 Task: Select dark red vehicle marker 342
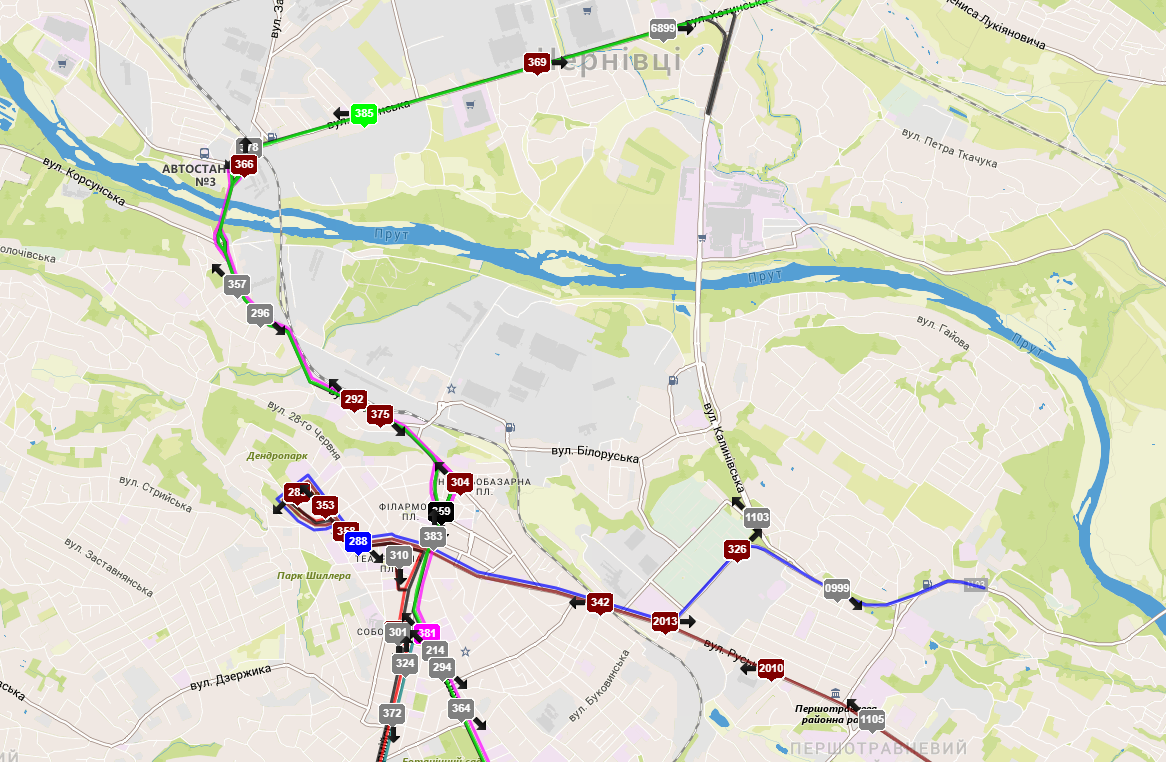point(600,603)
